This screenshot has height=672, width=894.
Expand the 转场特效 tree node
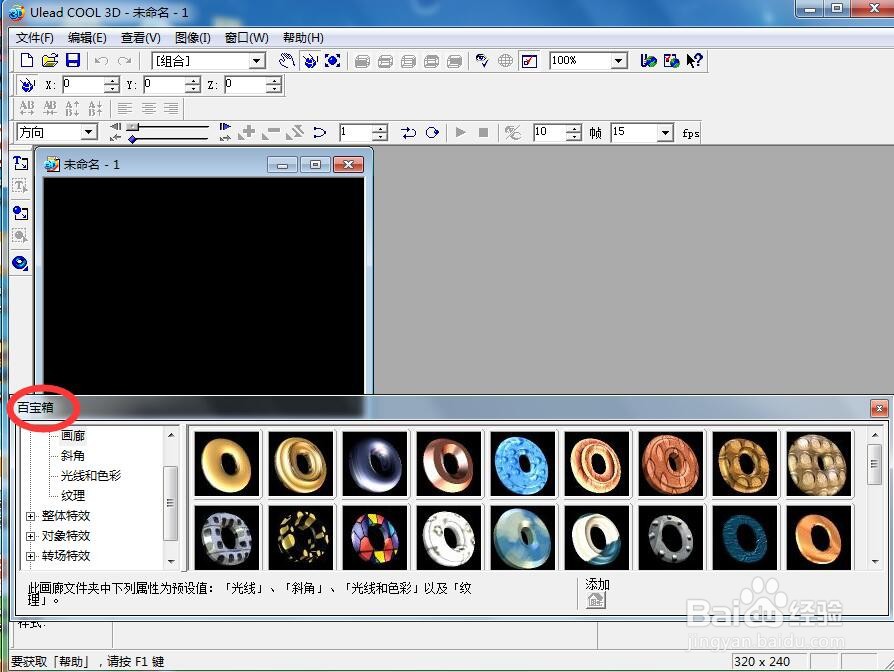30,556
